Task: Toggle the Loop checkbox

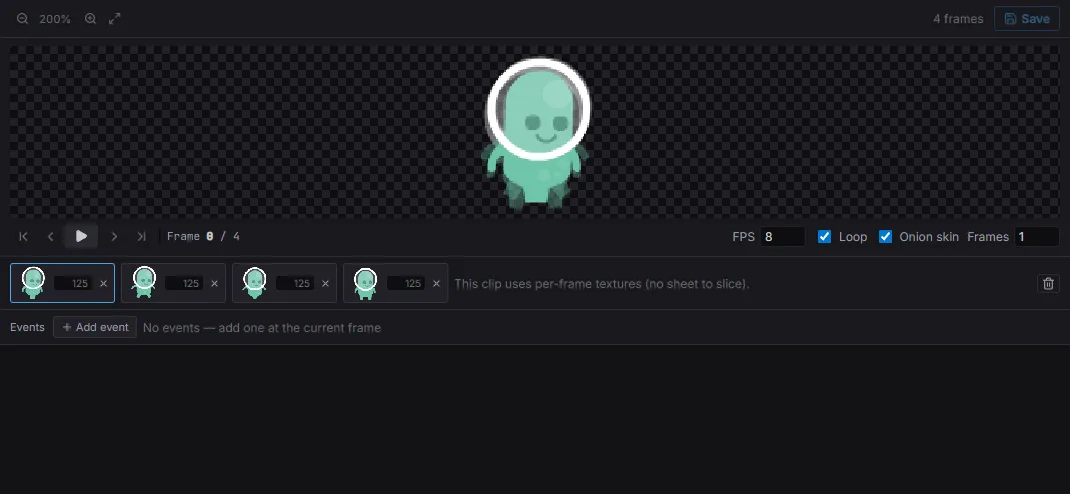Action: coord(824,237)
